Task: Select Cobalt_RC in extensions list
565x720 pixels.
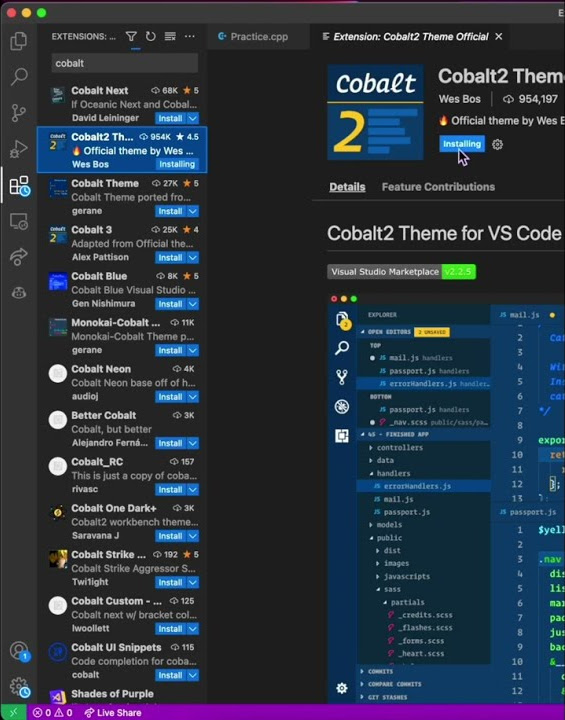Action: tap(122, 475)
